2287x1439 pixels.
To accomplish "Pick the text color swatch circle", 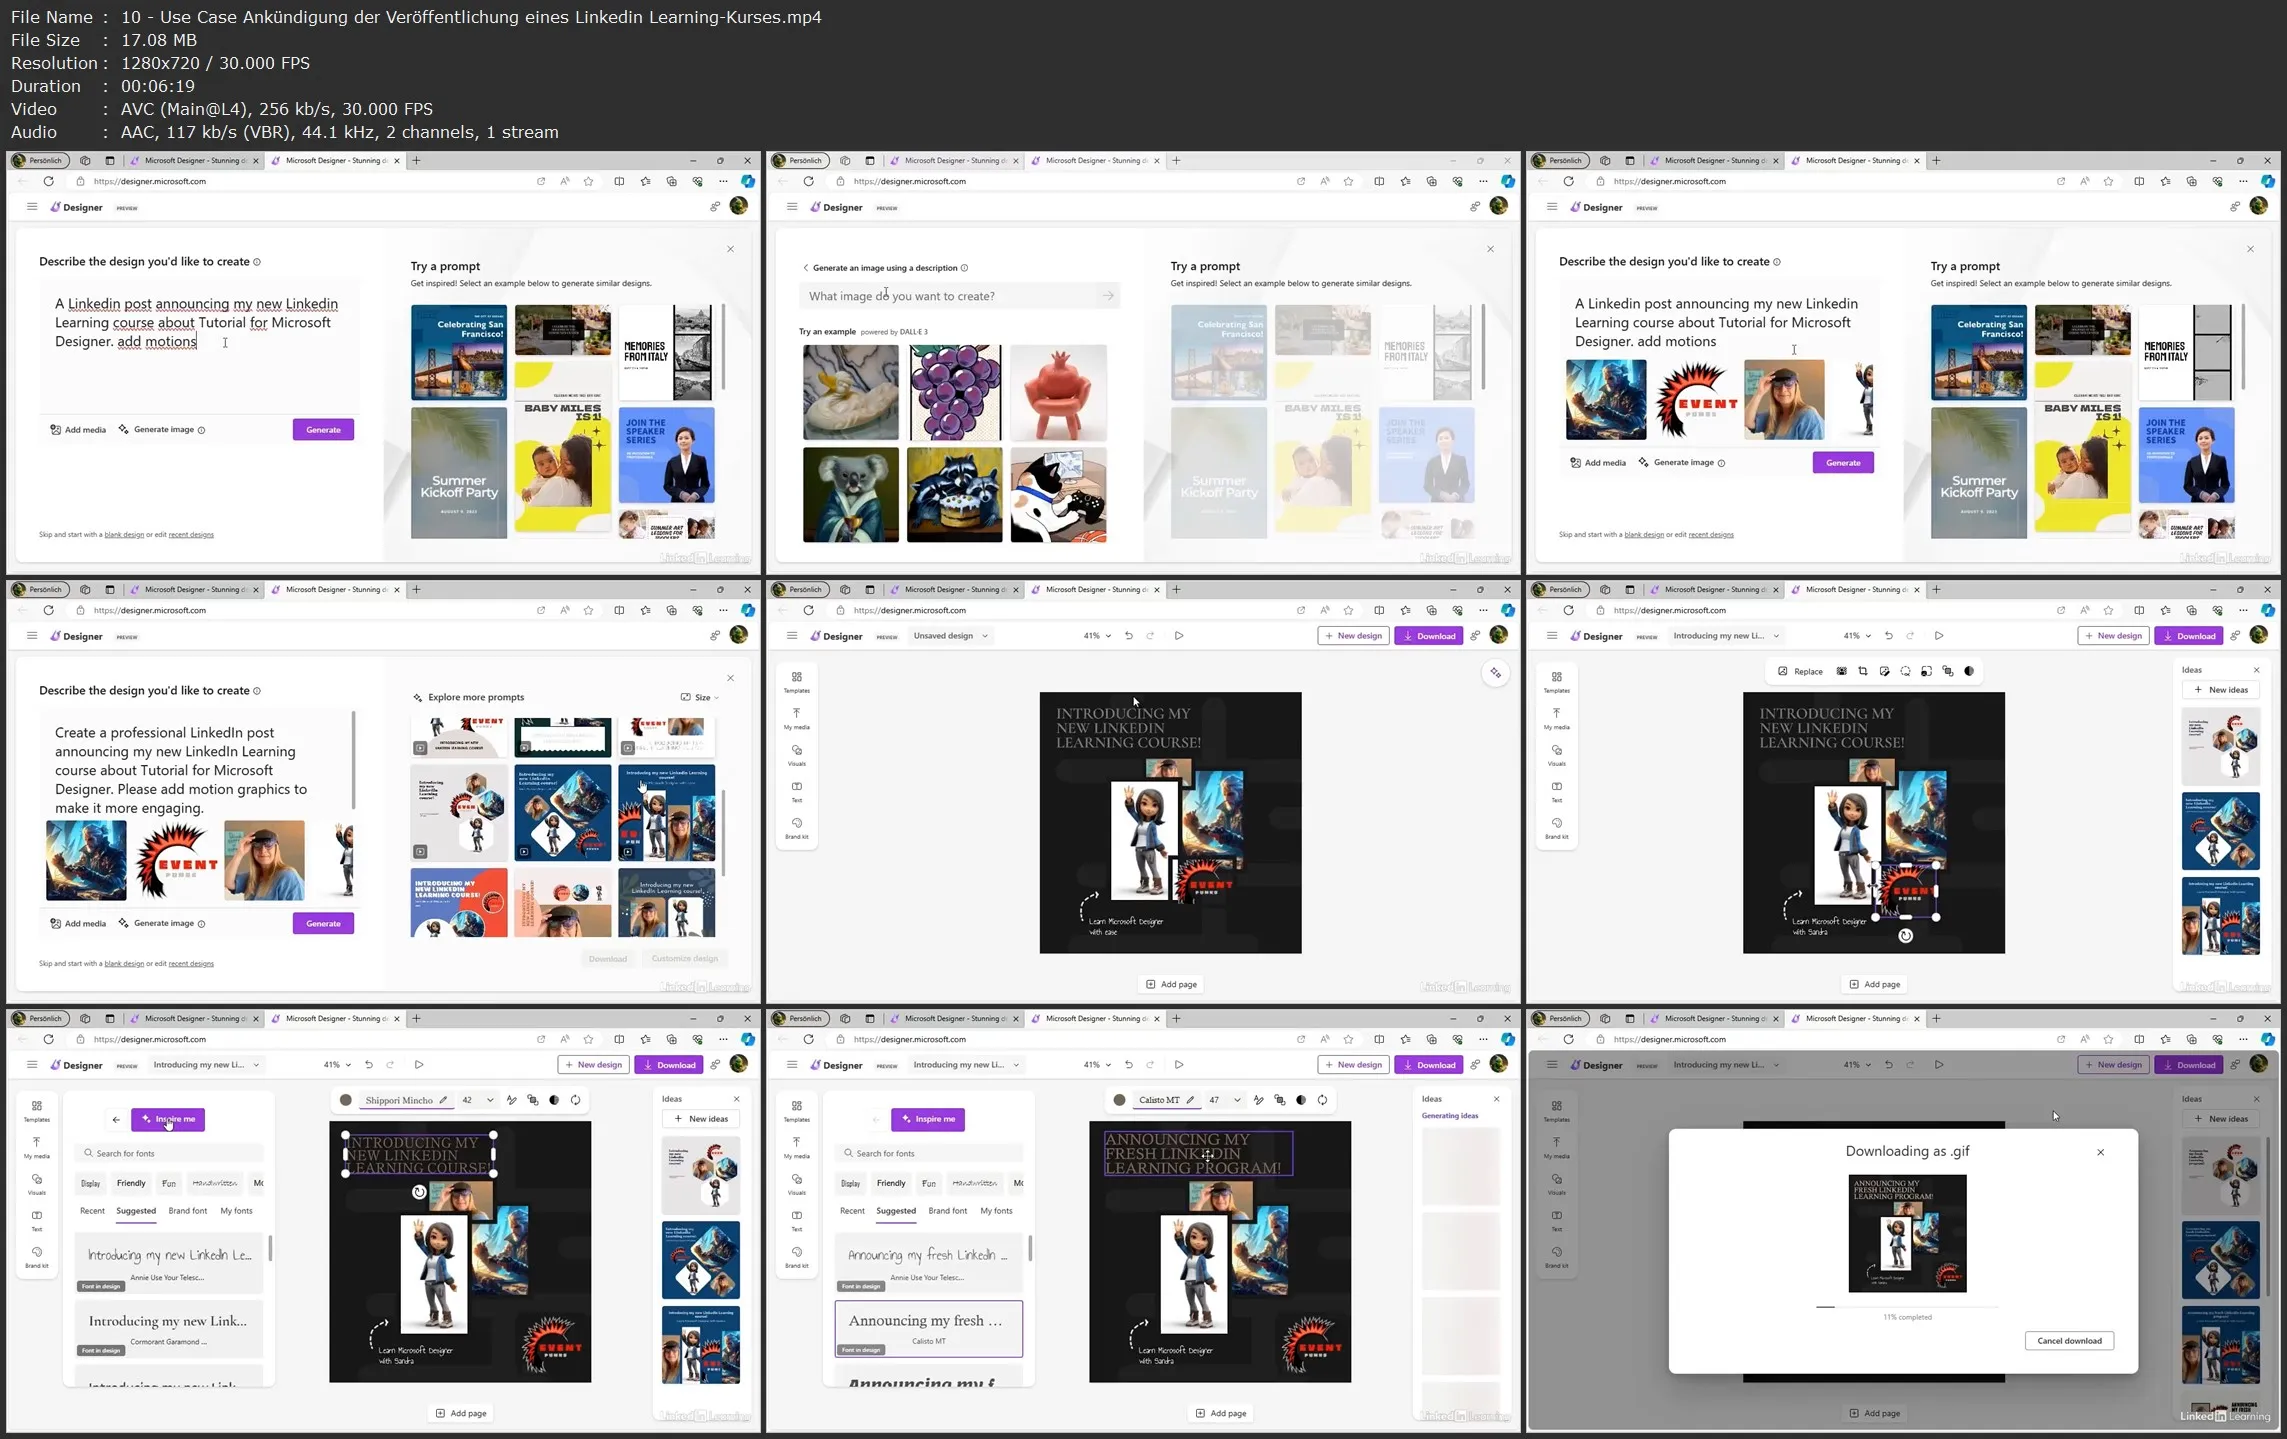I will [1119, 1099].
